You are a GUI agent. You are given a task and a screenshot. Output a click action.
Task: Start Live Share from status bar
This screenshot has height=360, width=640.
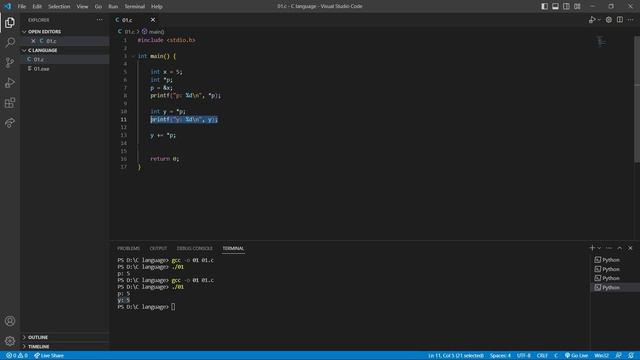coord(49,356)
